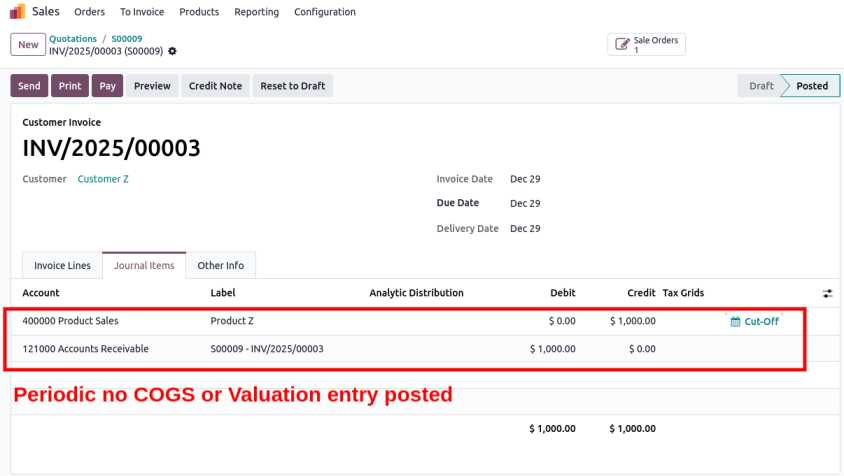Select the Draft status stage
The width and height of the screenshot is (844, 476).
[x=761, y=86]
